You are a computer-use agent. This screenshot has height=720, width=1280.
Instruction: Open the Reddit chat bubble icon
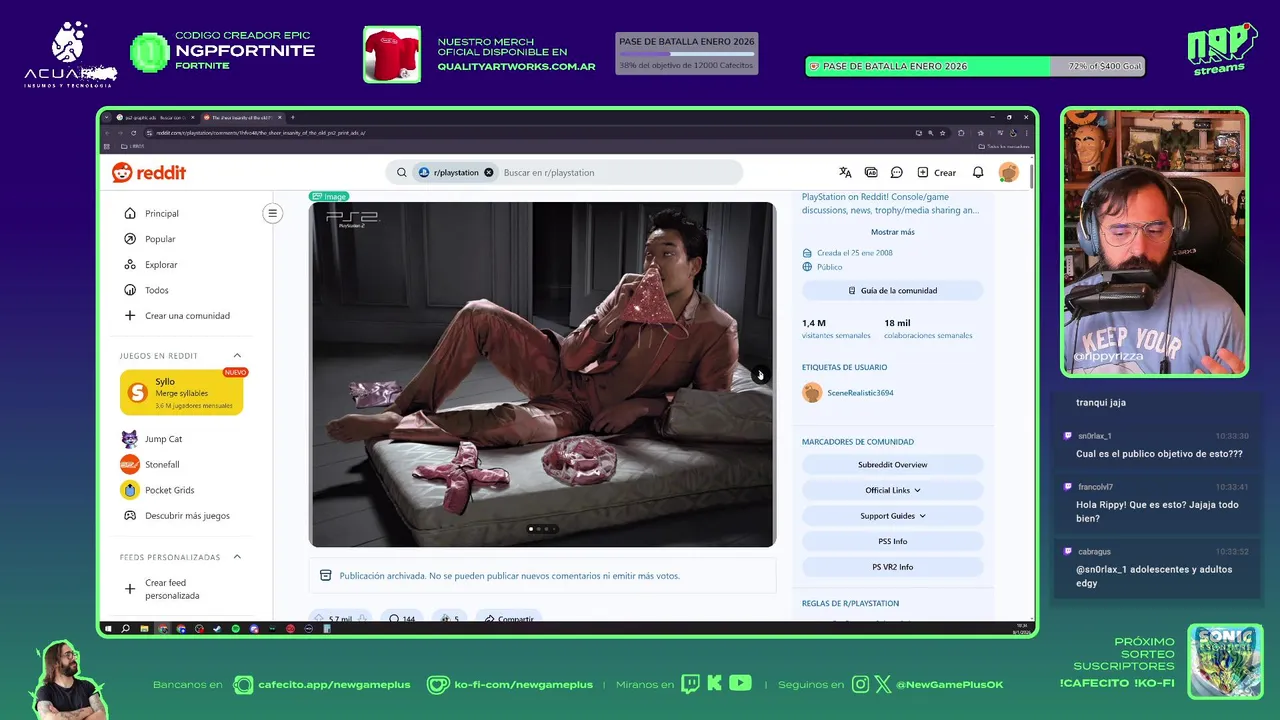897,172
